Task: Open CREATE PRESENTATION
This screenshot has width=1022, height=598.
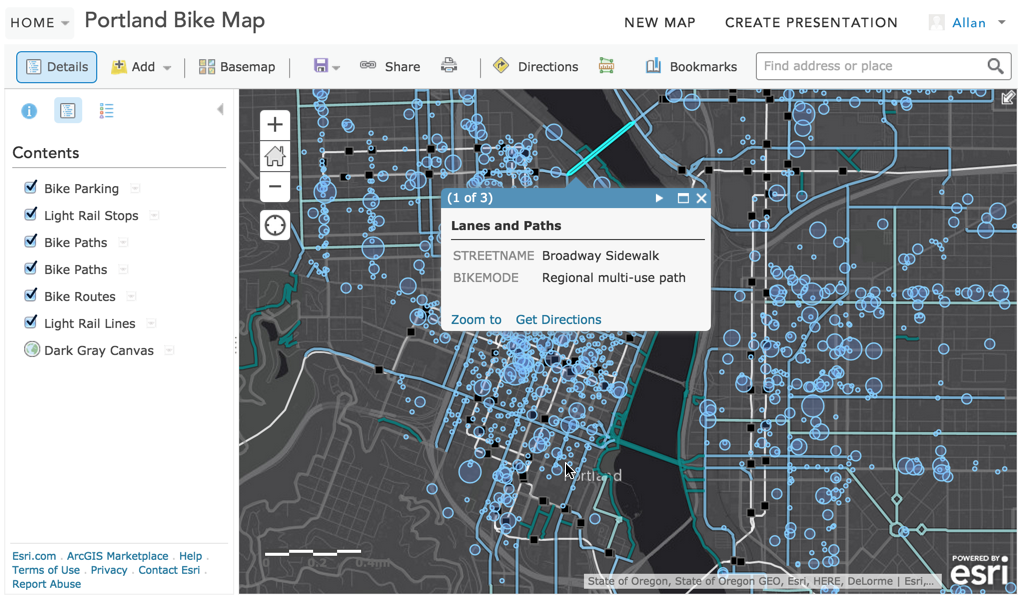Action: click(811, 23)
